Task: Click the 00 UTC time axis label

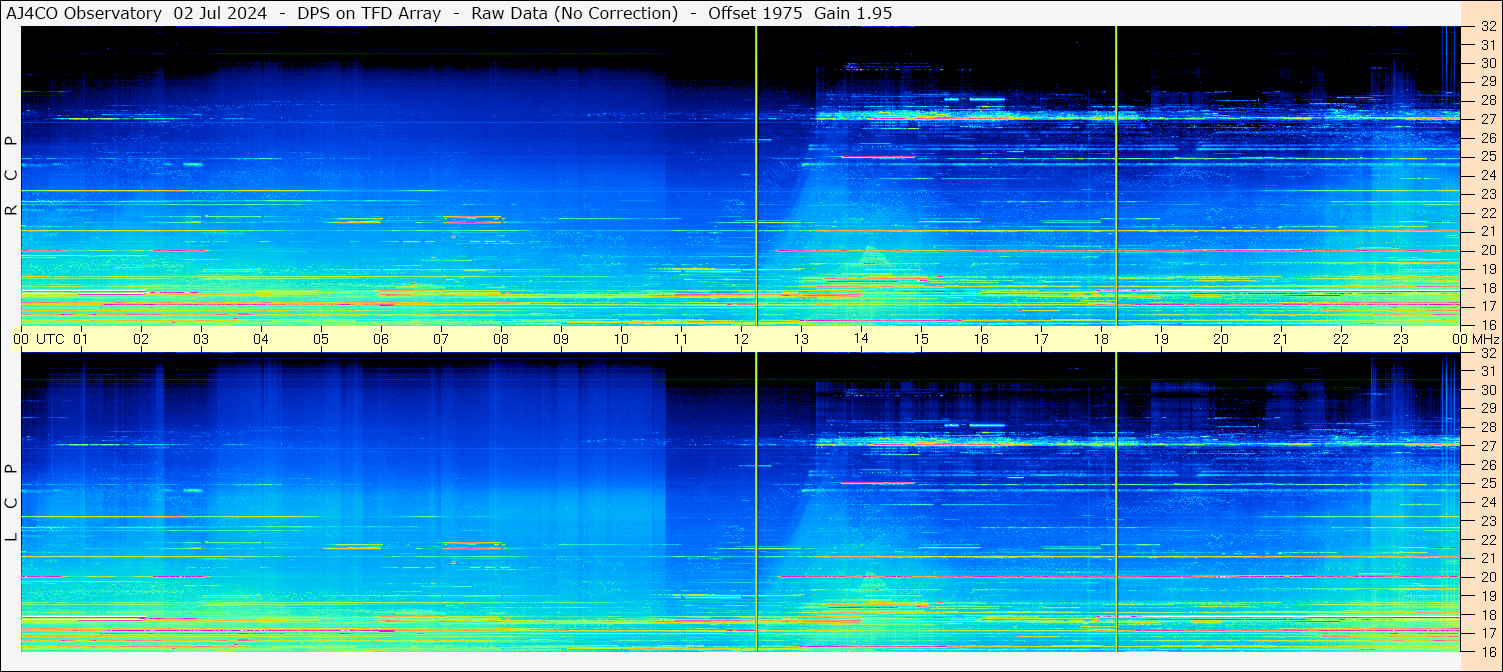Action: coord(39,340)
